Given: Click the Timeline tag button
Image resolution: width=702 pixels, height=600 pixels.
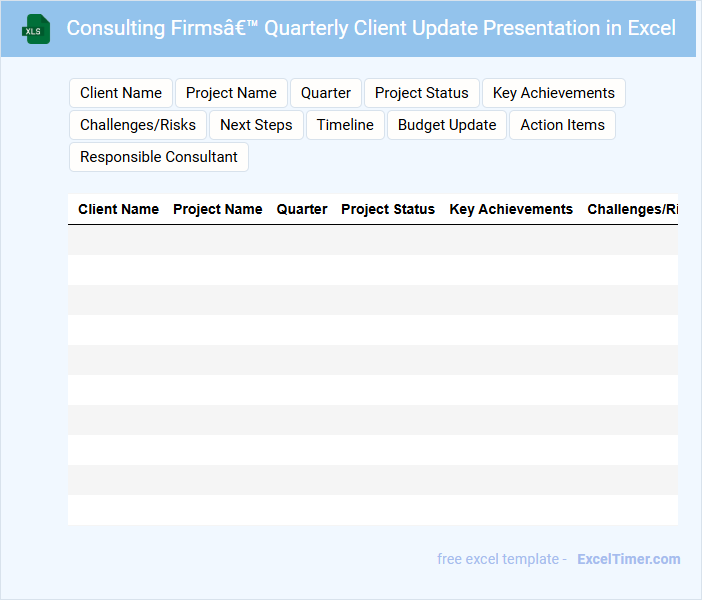Looking at the screenshot, I should tap(345, 125).
